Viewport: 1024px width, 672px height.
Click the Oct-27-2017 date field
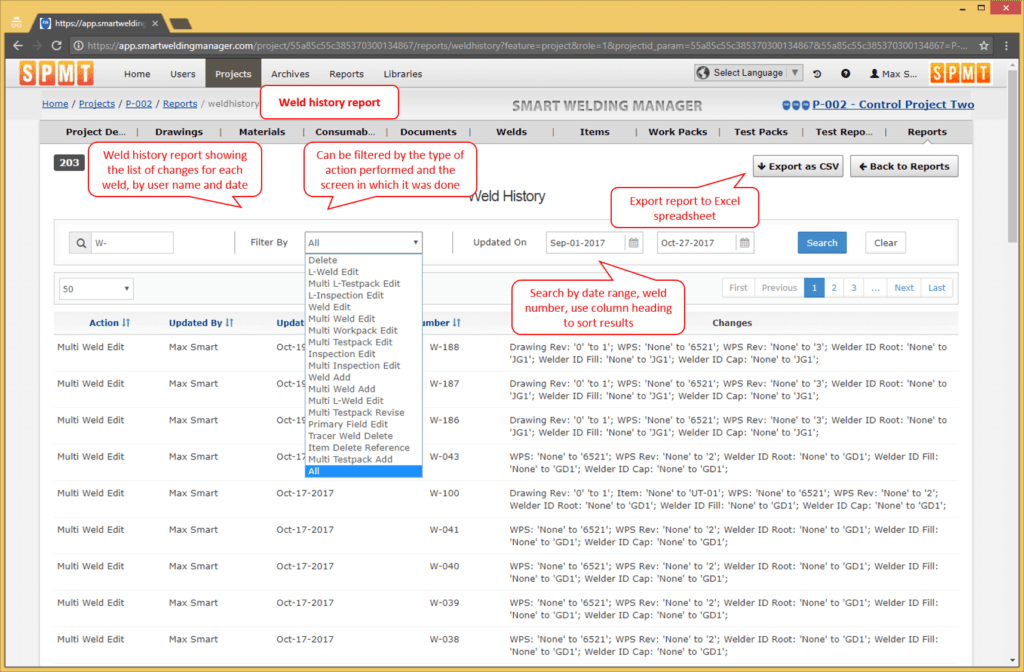tap(696, 242)
